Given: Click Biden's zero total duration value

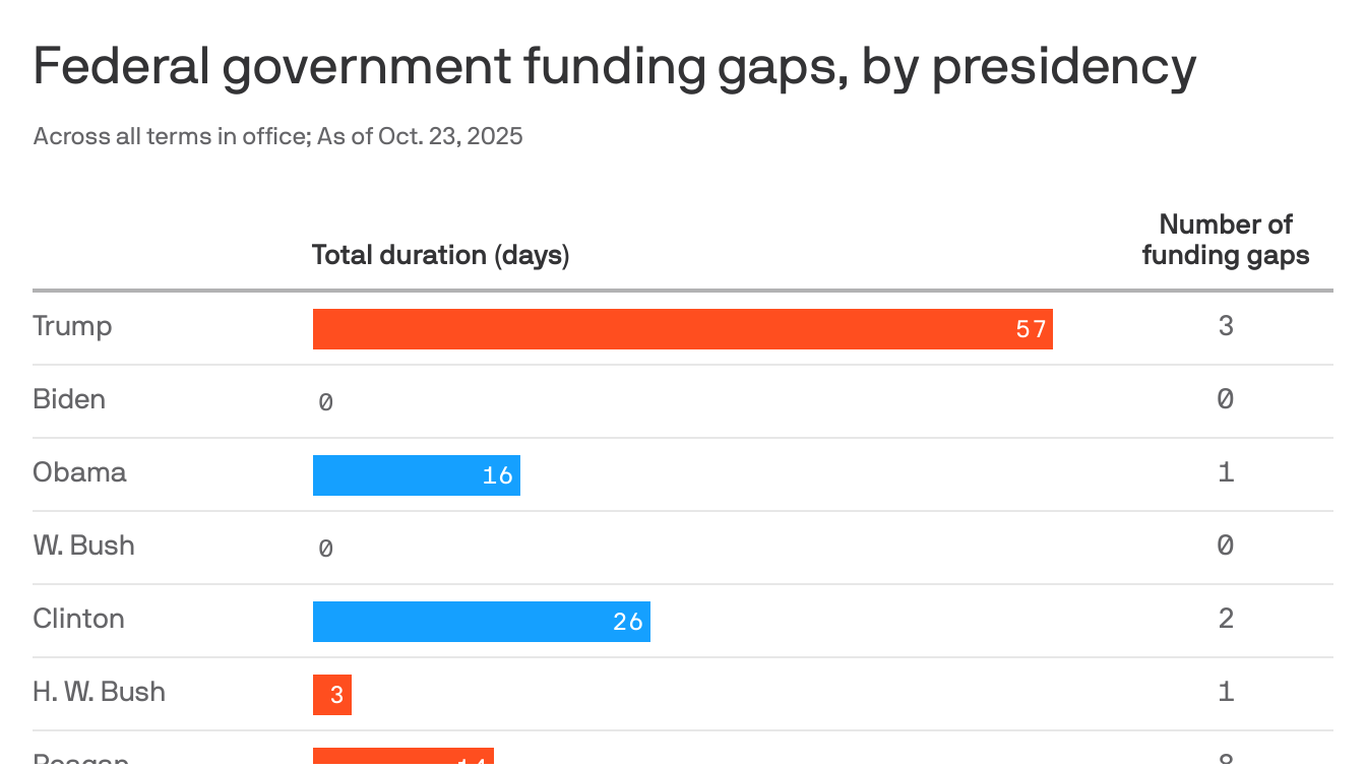Looking at the screenshot, I should click(x=325, y=402).
